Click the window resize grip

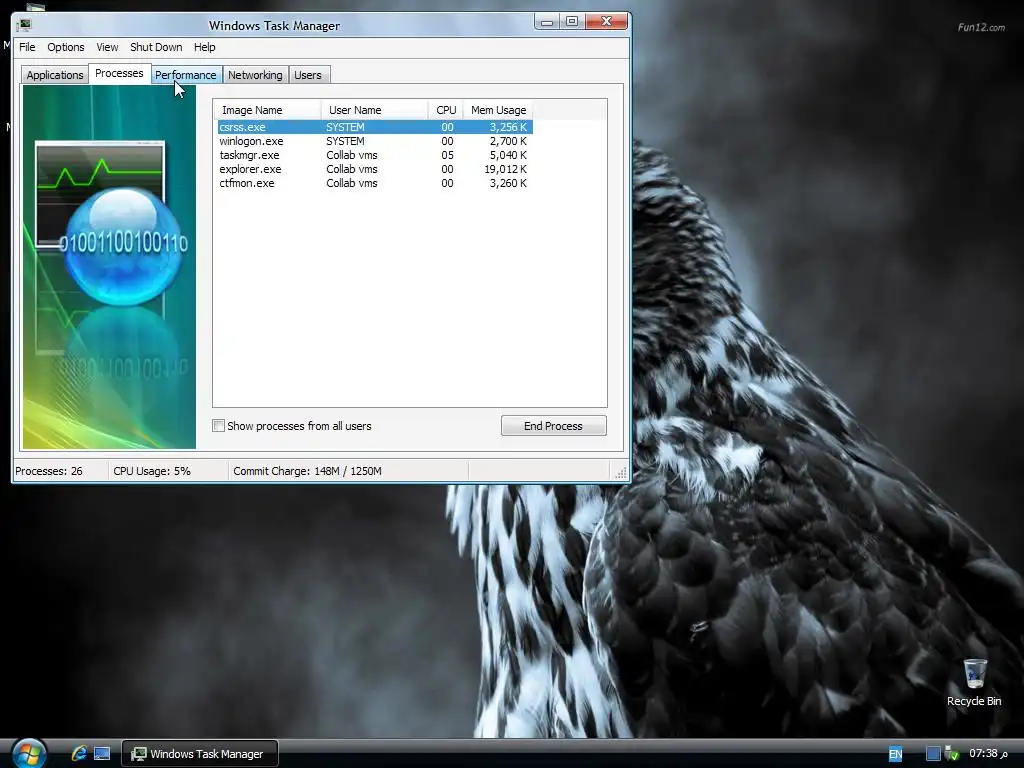[x=621, y=473]
